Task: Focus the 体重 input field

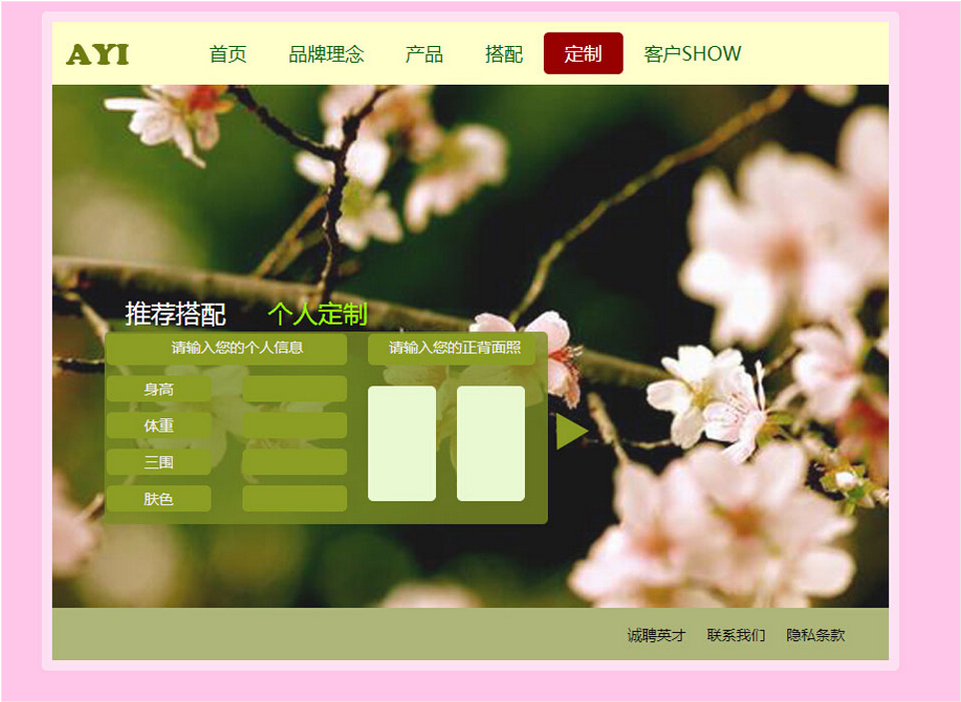Action: [294, 426]
